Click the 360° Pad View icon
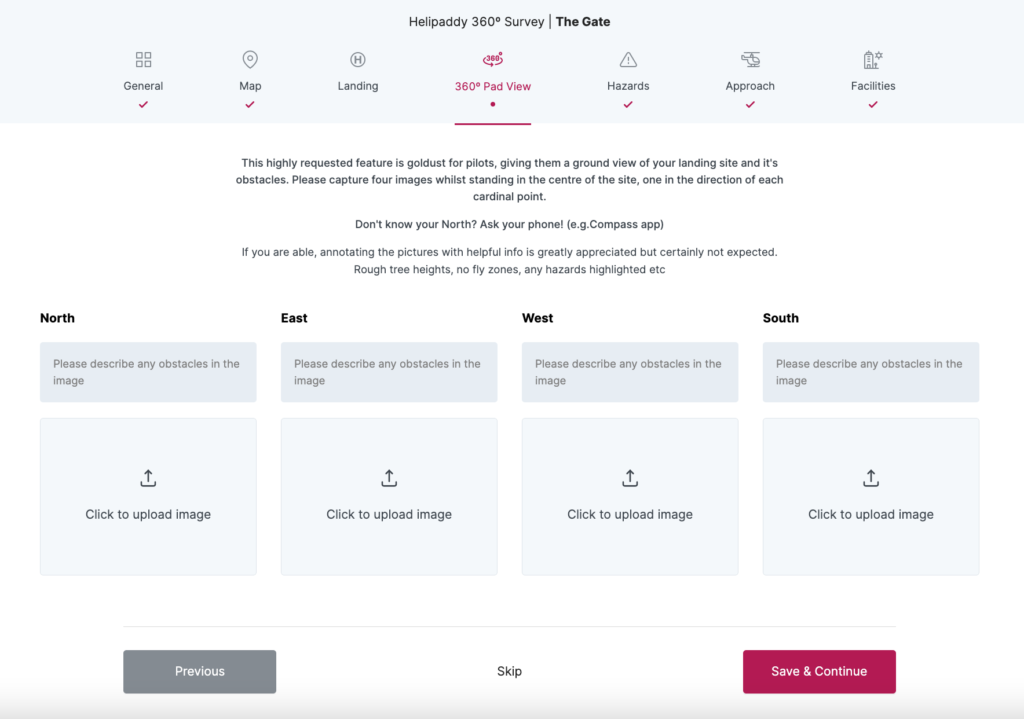Screen dimensions: 1024x719 (x=492, y=60)
